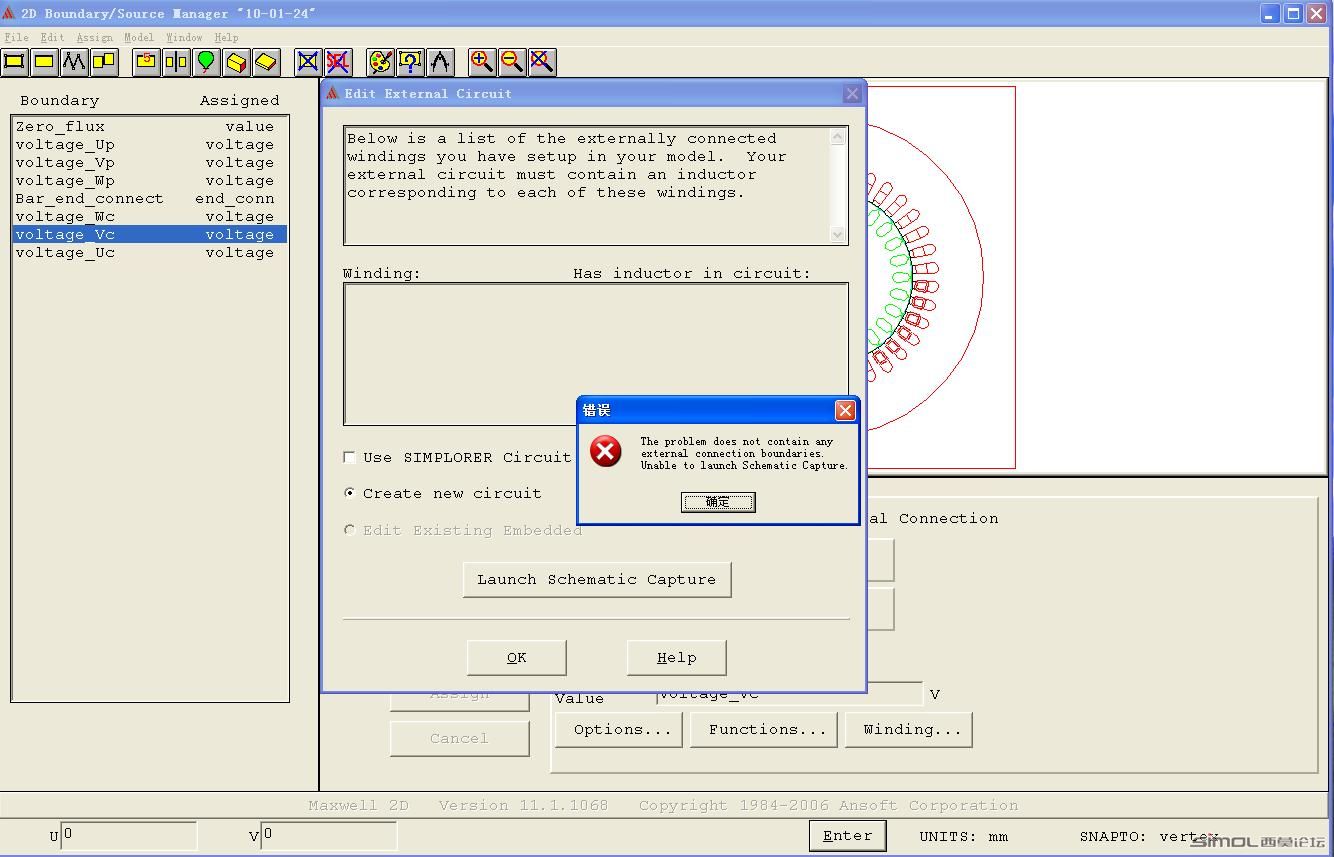Viewport: 1334px width, 857px height.
Task: Select highlighted voltage_Vc boundary row
Action: pos(150,234)
